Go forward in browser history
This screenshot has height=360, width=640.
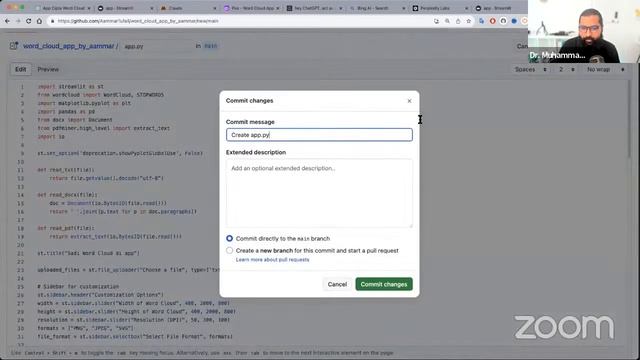click(x=18, y=21)
